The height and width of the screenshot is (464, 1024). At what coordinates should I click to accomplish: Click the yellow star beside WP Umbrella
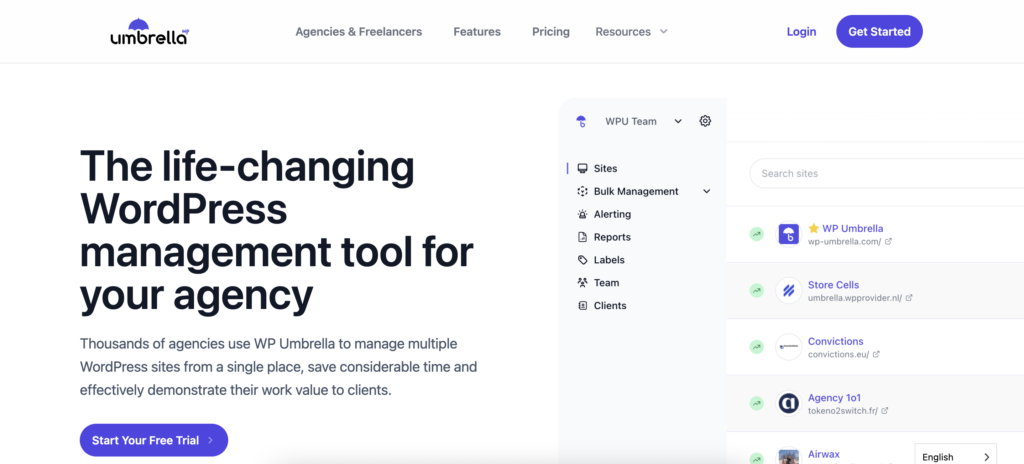[813, 228]
